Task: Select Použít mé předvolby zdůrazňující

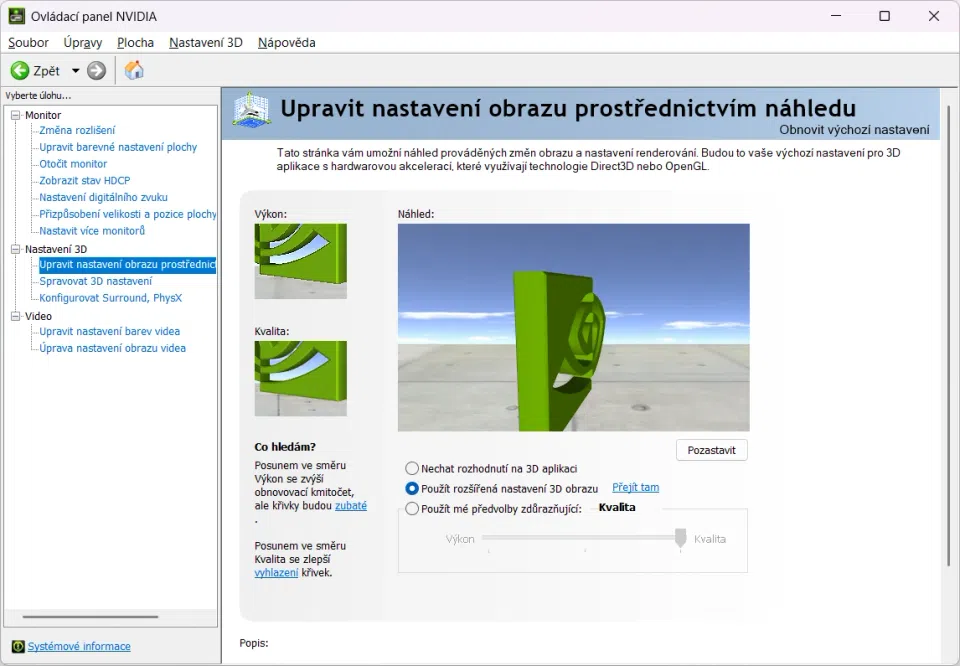Action: point(412,509)
